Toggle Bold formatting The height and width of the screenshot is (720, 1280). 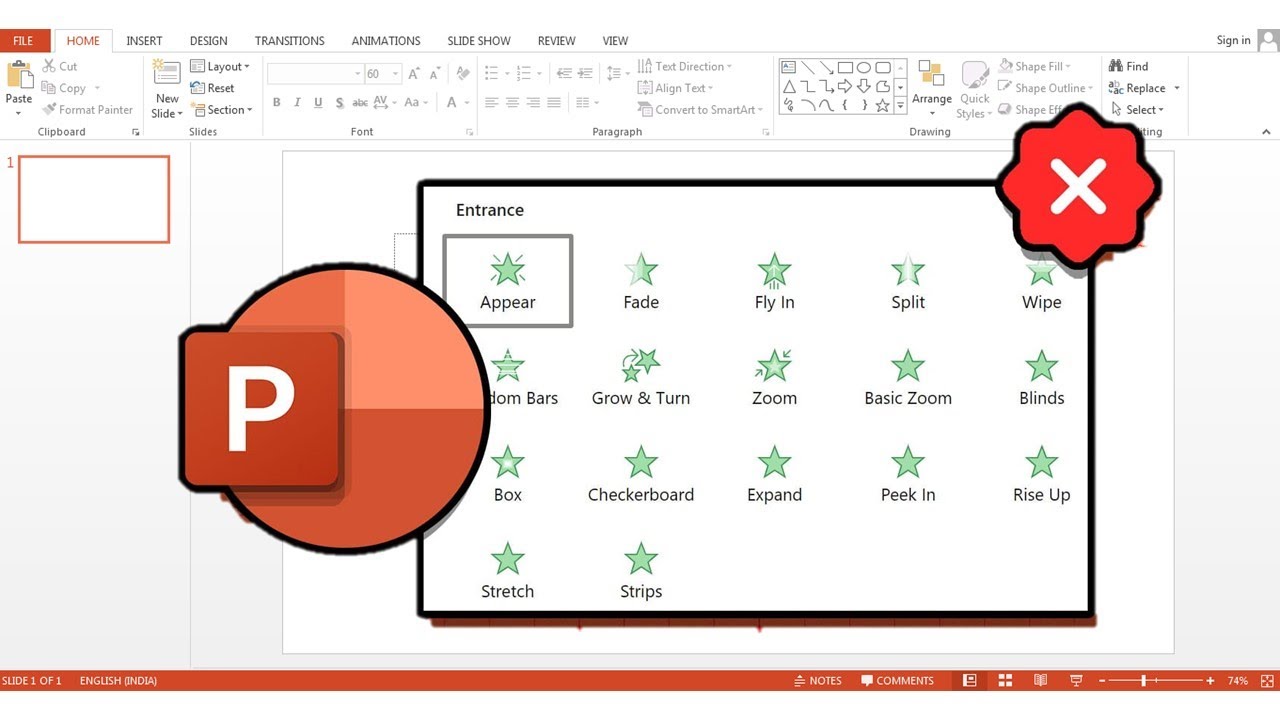[277, 102]
